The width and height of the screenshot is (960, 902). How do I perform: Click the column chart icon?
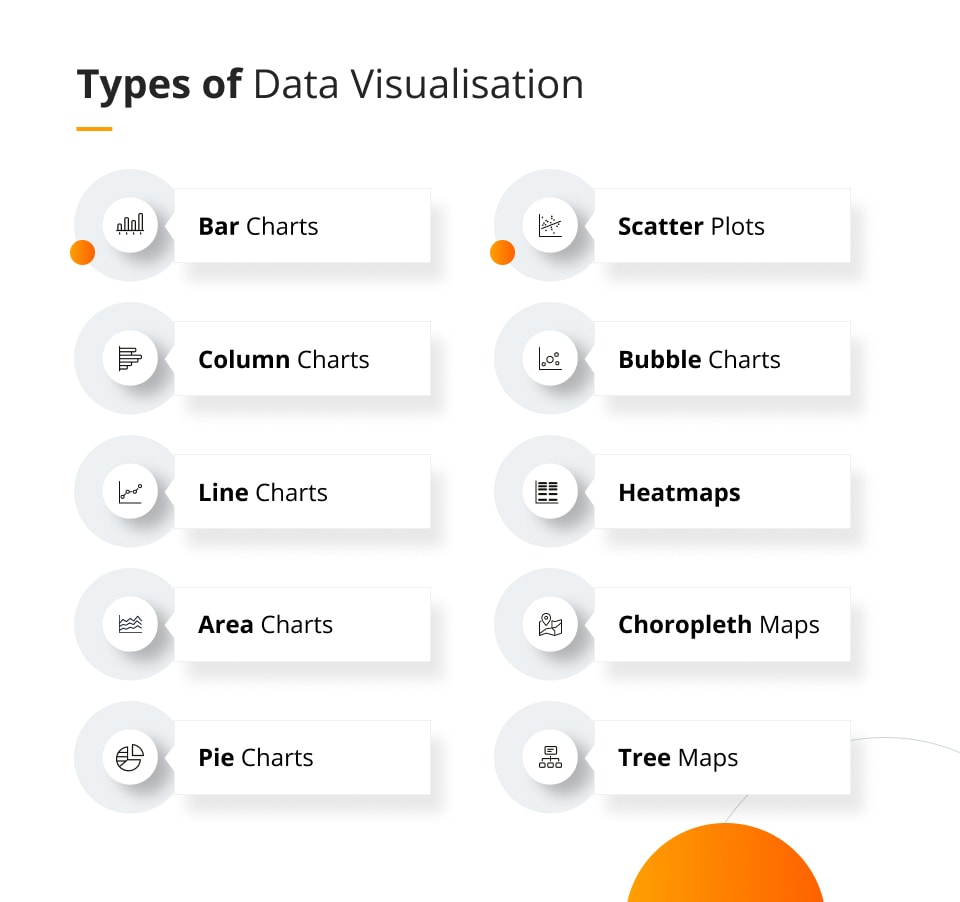pos(130,358)
